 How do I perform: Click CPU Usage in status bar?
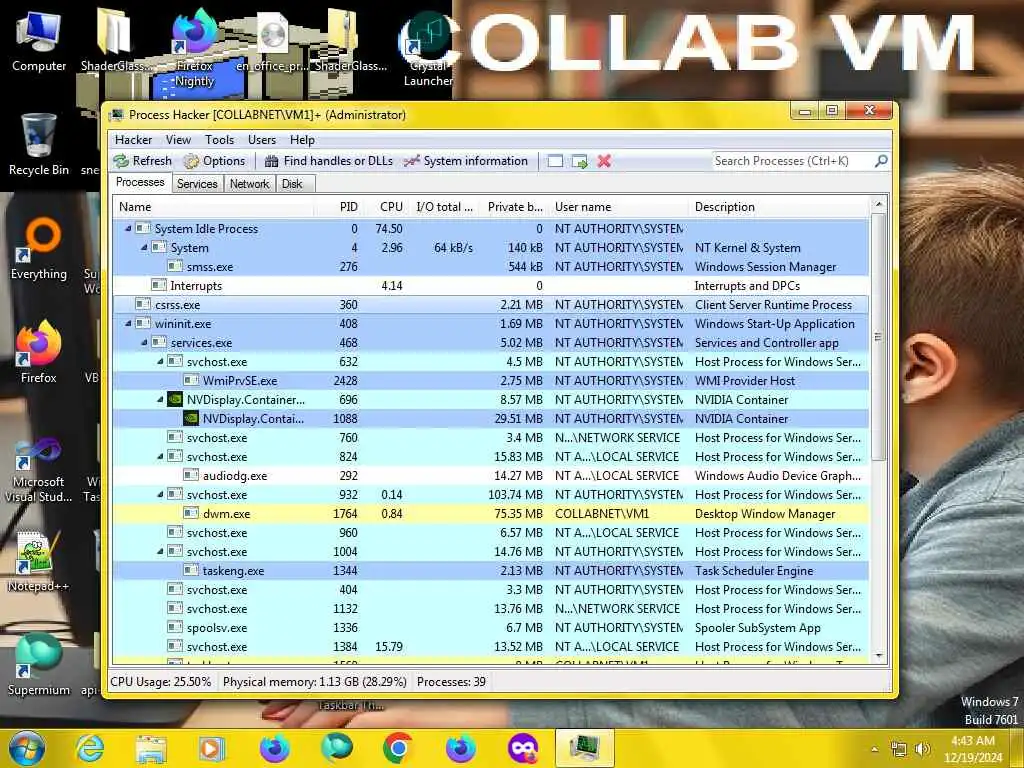point(161,682)
